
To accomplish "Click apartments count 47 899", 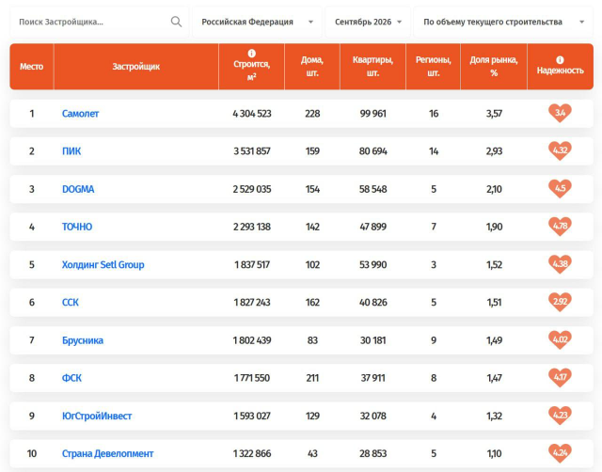I will coord(373,227).
